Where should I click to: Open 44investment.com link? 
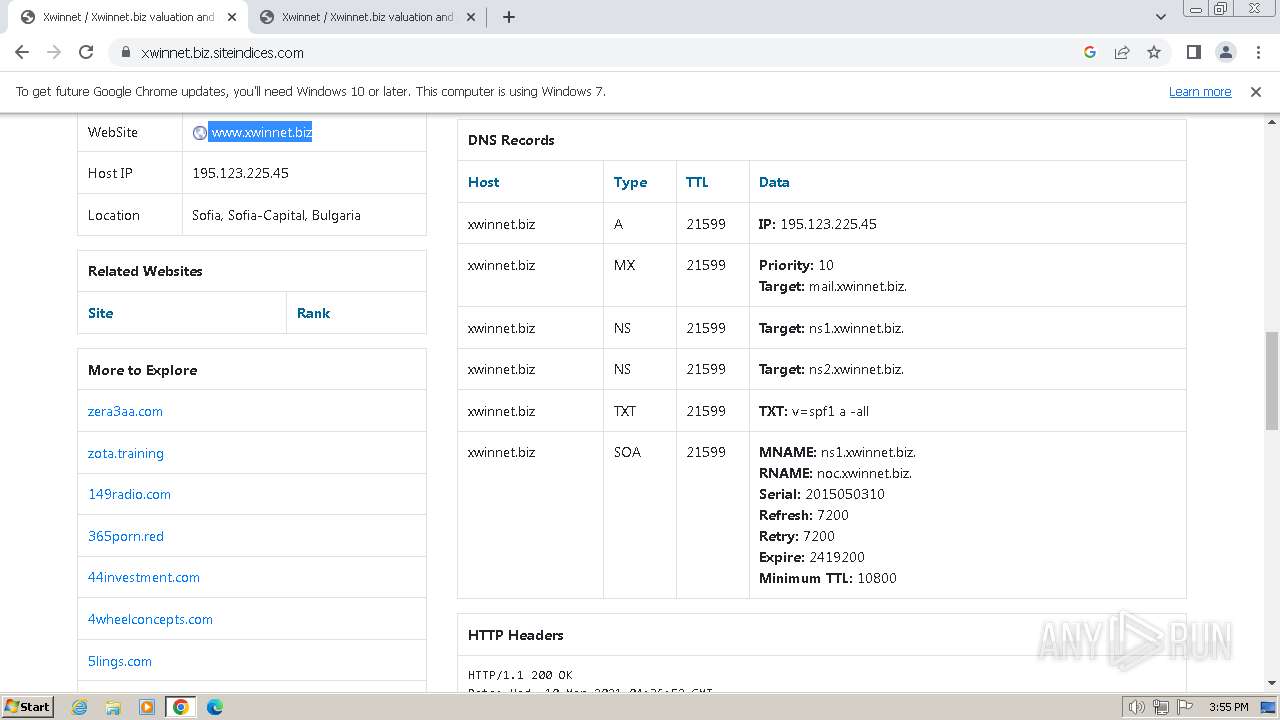(x=144, y=577)
